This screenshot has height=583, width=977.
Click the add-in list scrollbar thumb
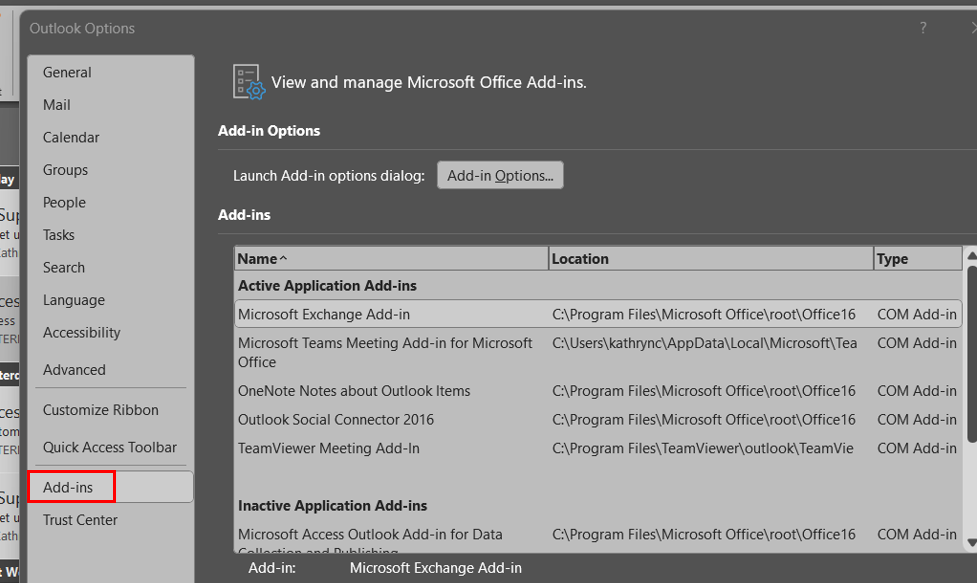pos(971,355)
